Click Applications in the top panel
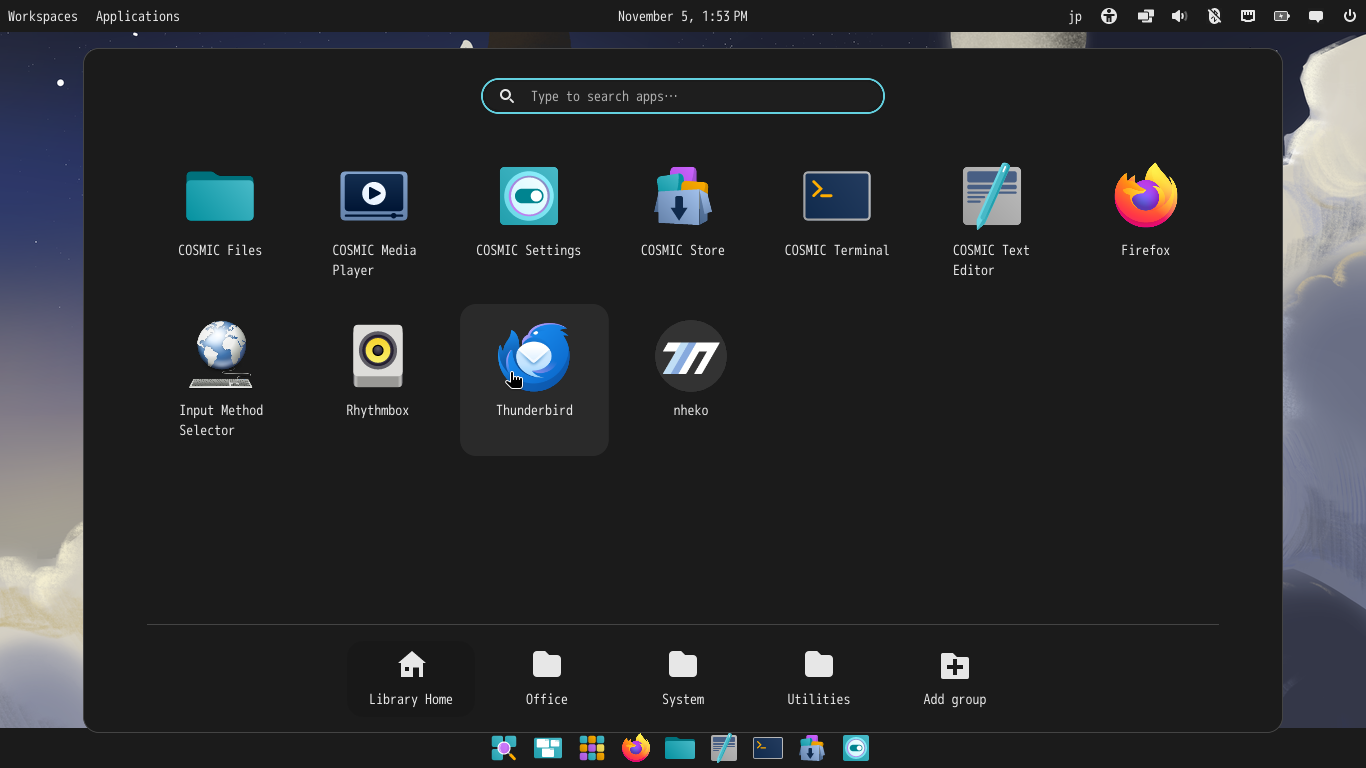This screenshot has height=768, width=1366. (138, 16)
